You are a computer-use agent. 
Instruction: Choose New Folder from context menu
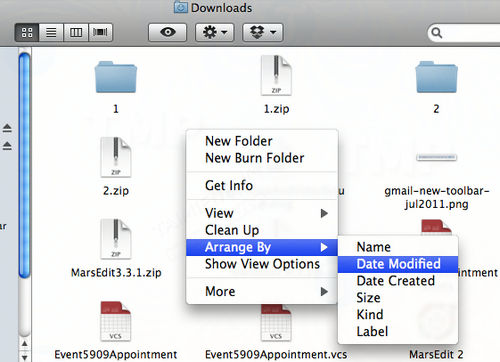[x=262, y=141]
